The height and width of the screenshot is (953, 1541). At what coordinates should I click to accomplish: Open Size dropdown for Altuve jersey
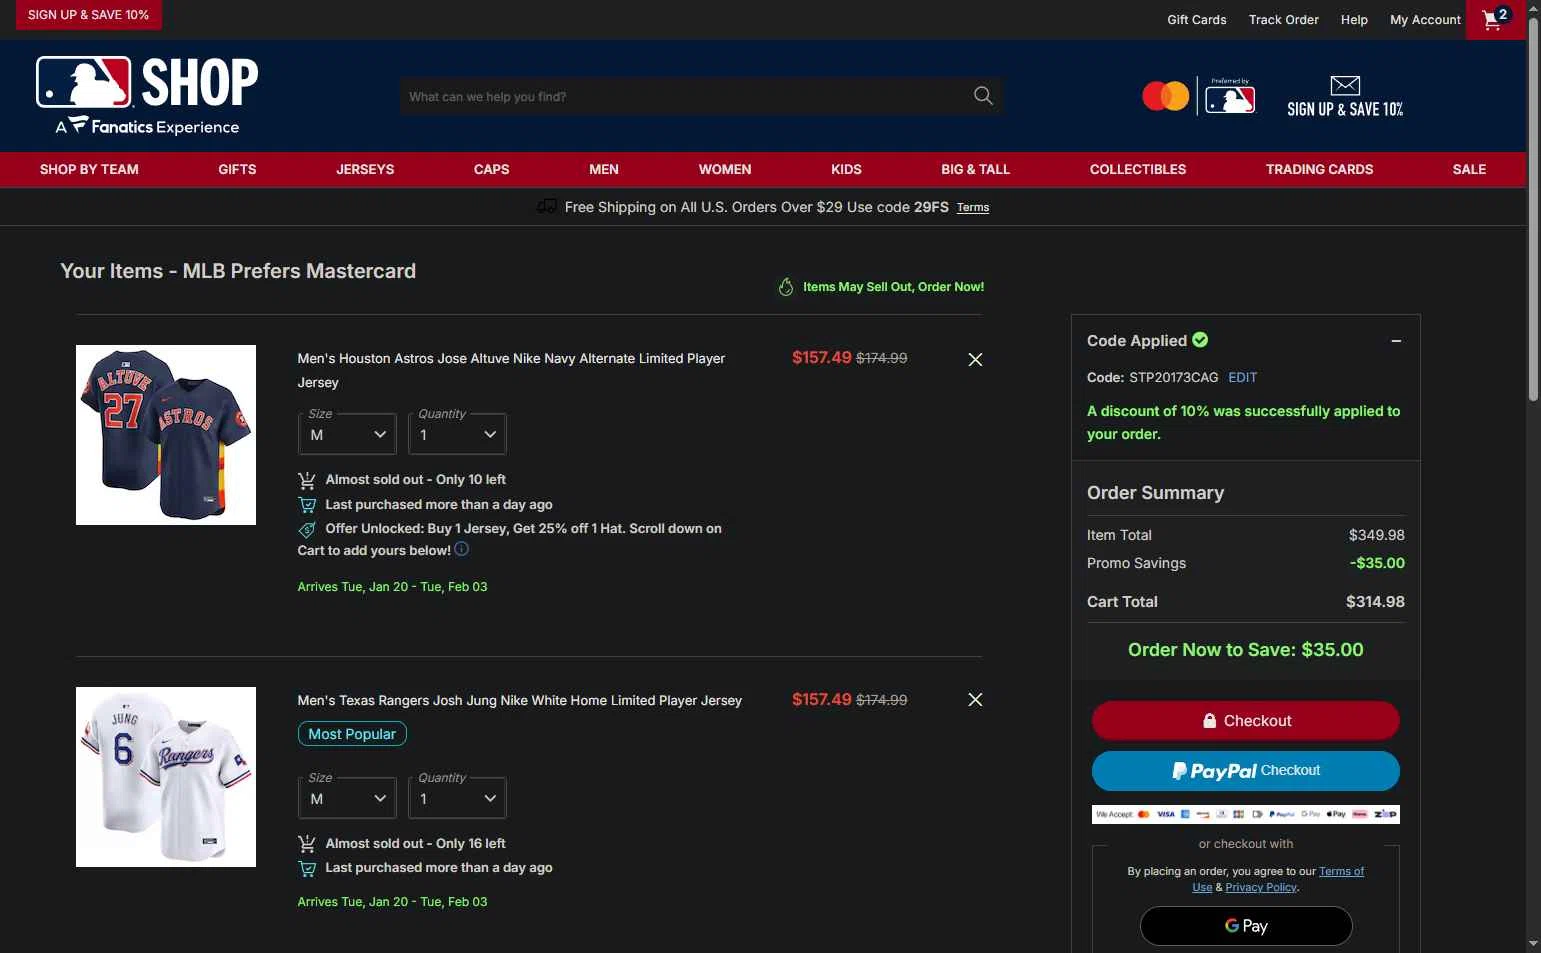pyautogui.click(x=347, y=434)
